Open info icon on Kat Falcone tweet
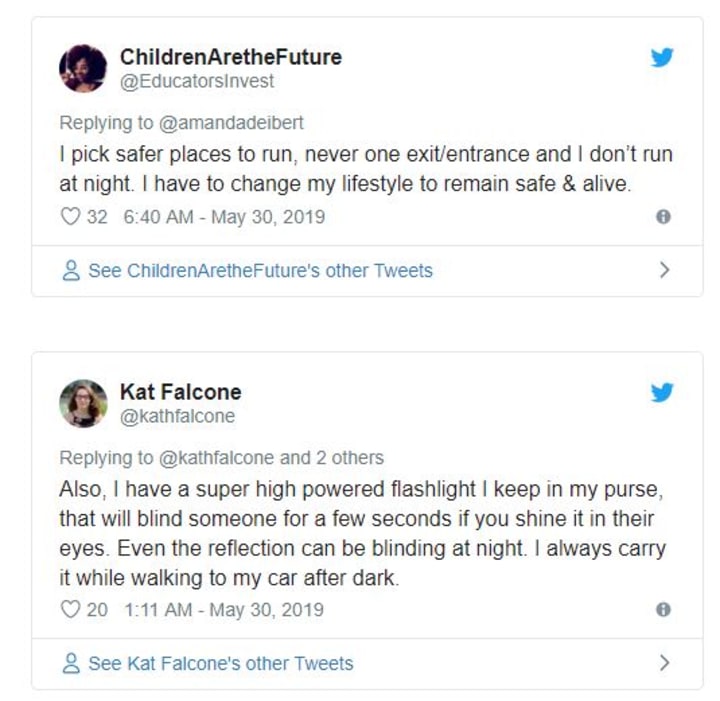The height and width of the screenshot is (701, 720). (x=662, y=610)
